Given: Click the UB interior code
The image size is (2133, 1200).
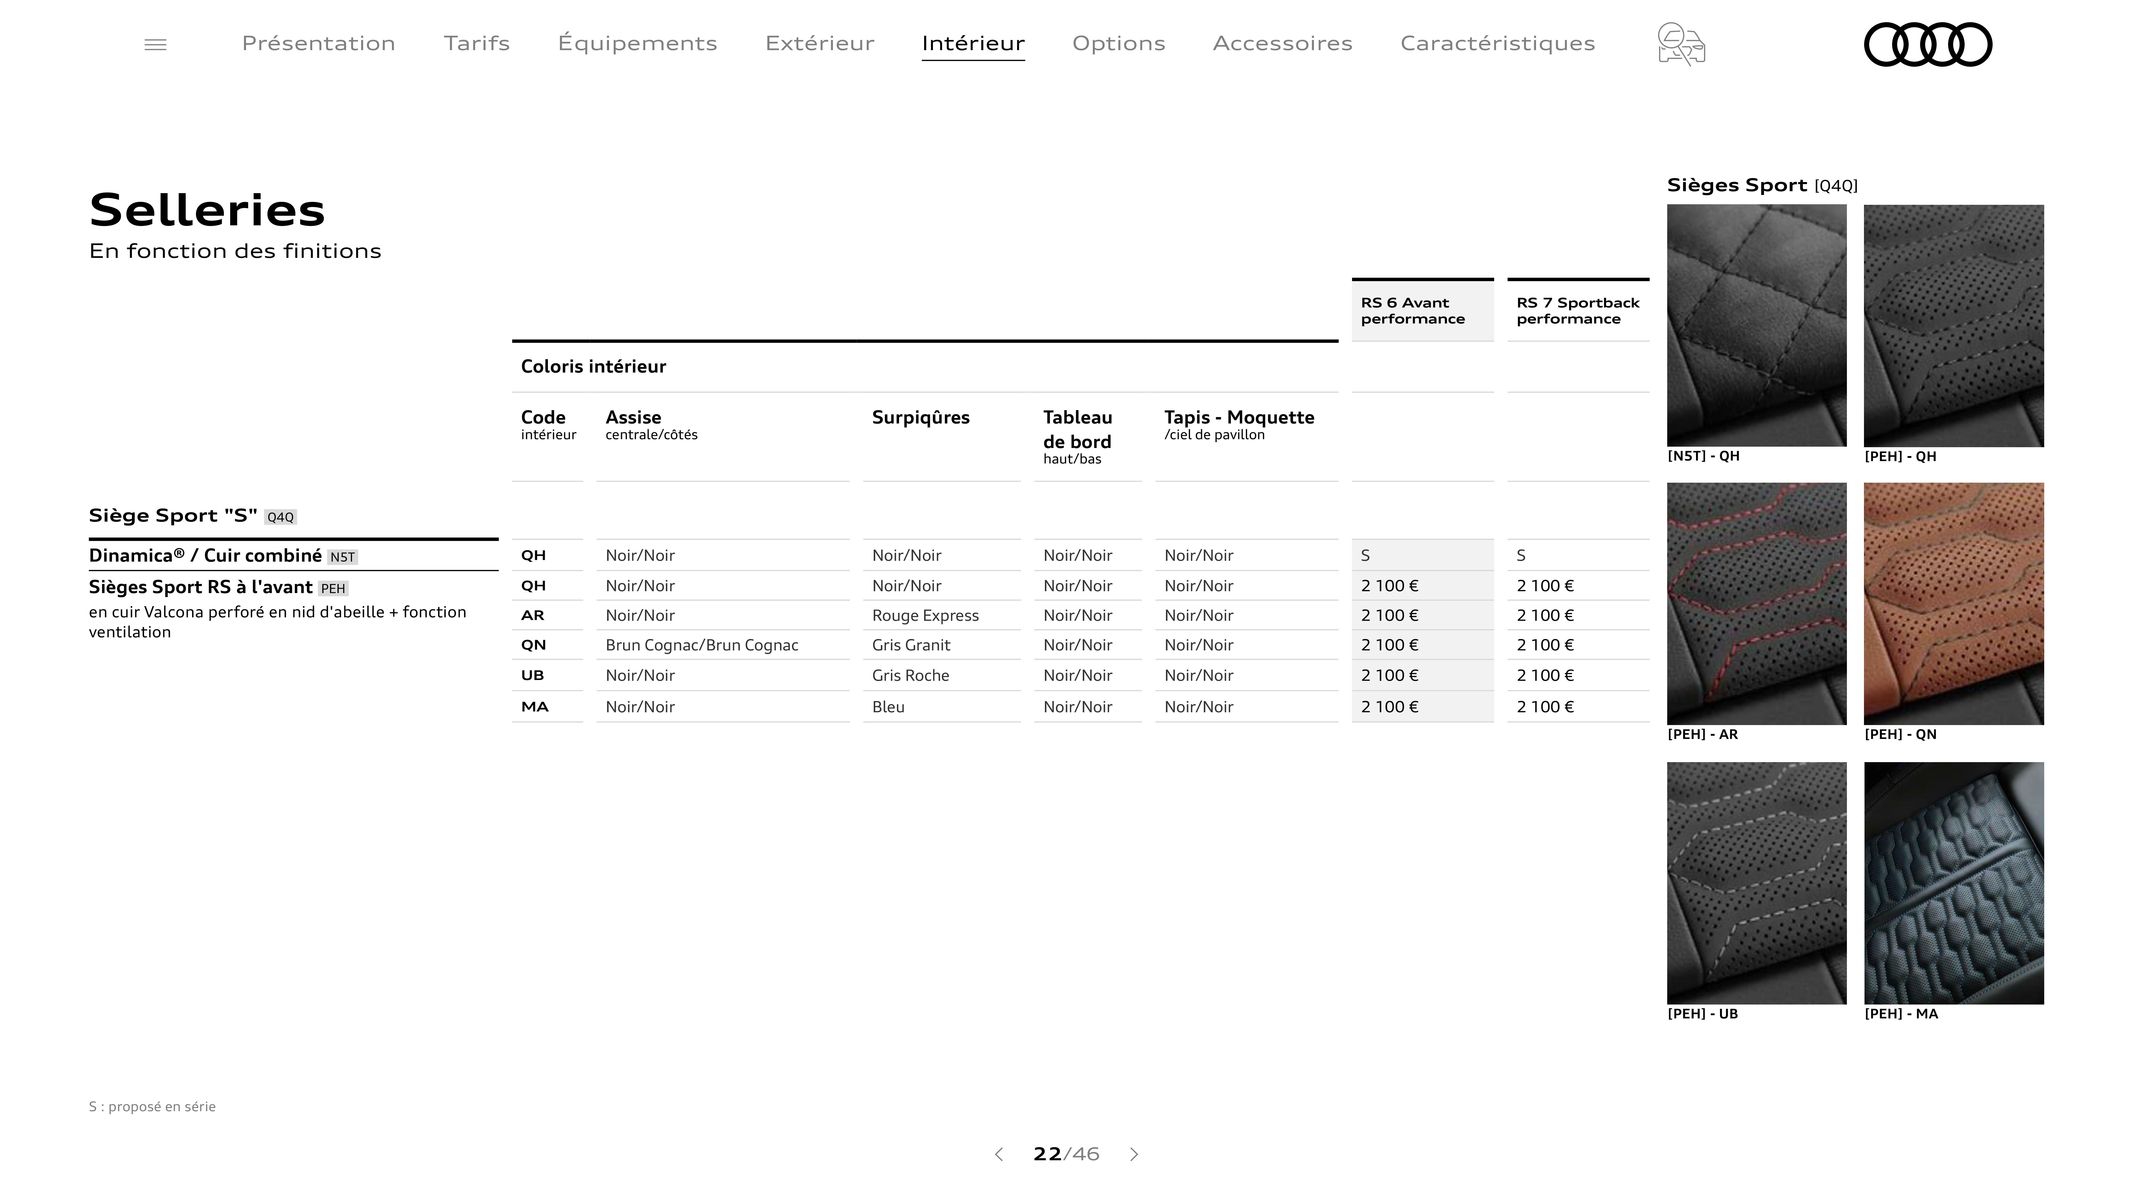Looking at the screenshot, I should (532, 676).
